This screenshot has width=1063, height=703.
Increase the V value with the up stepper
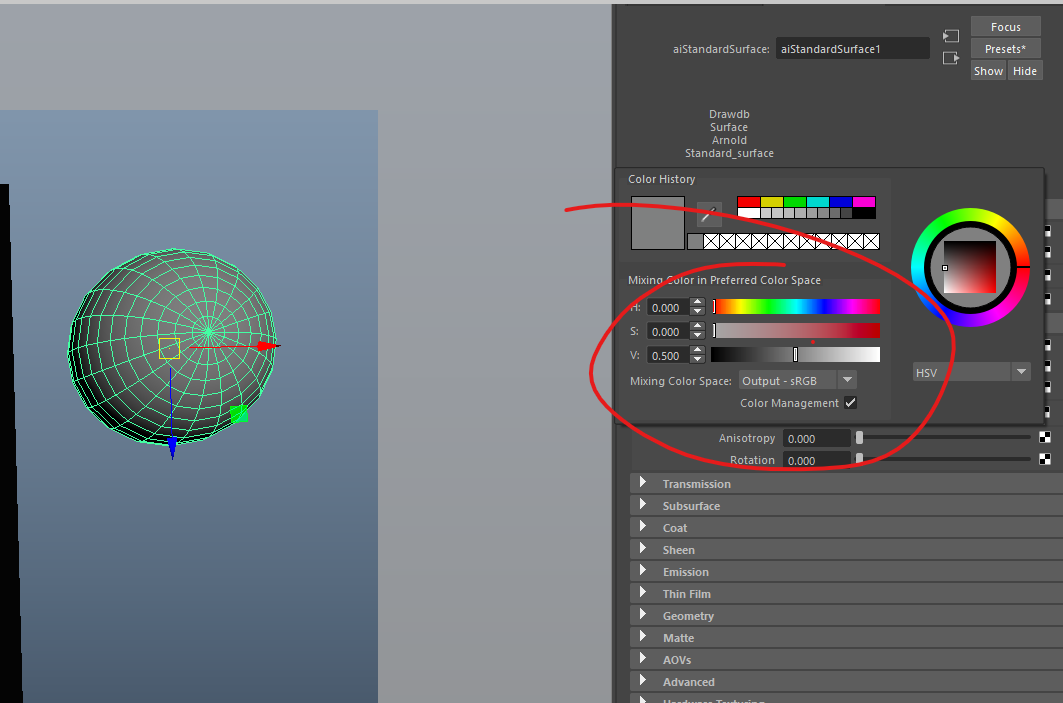tap(697, 350)
